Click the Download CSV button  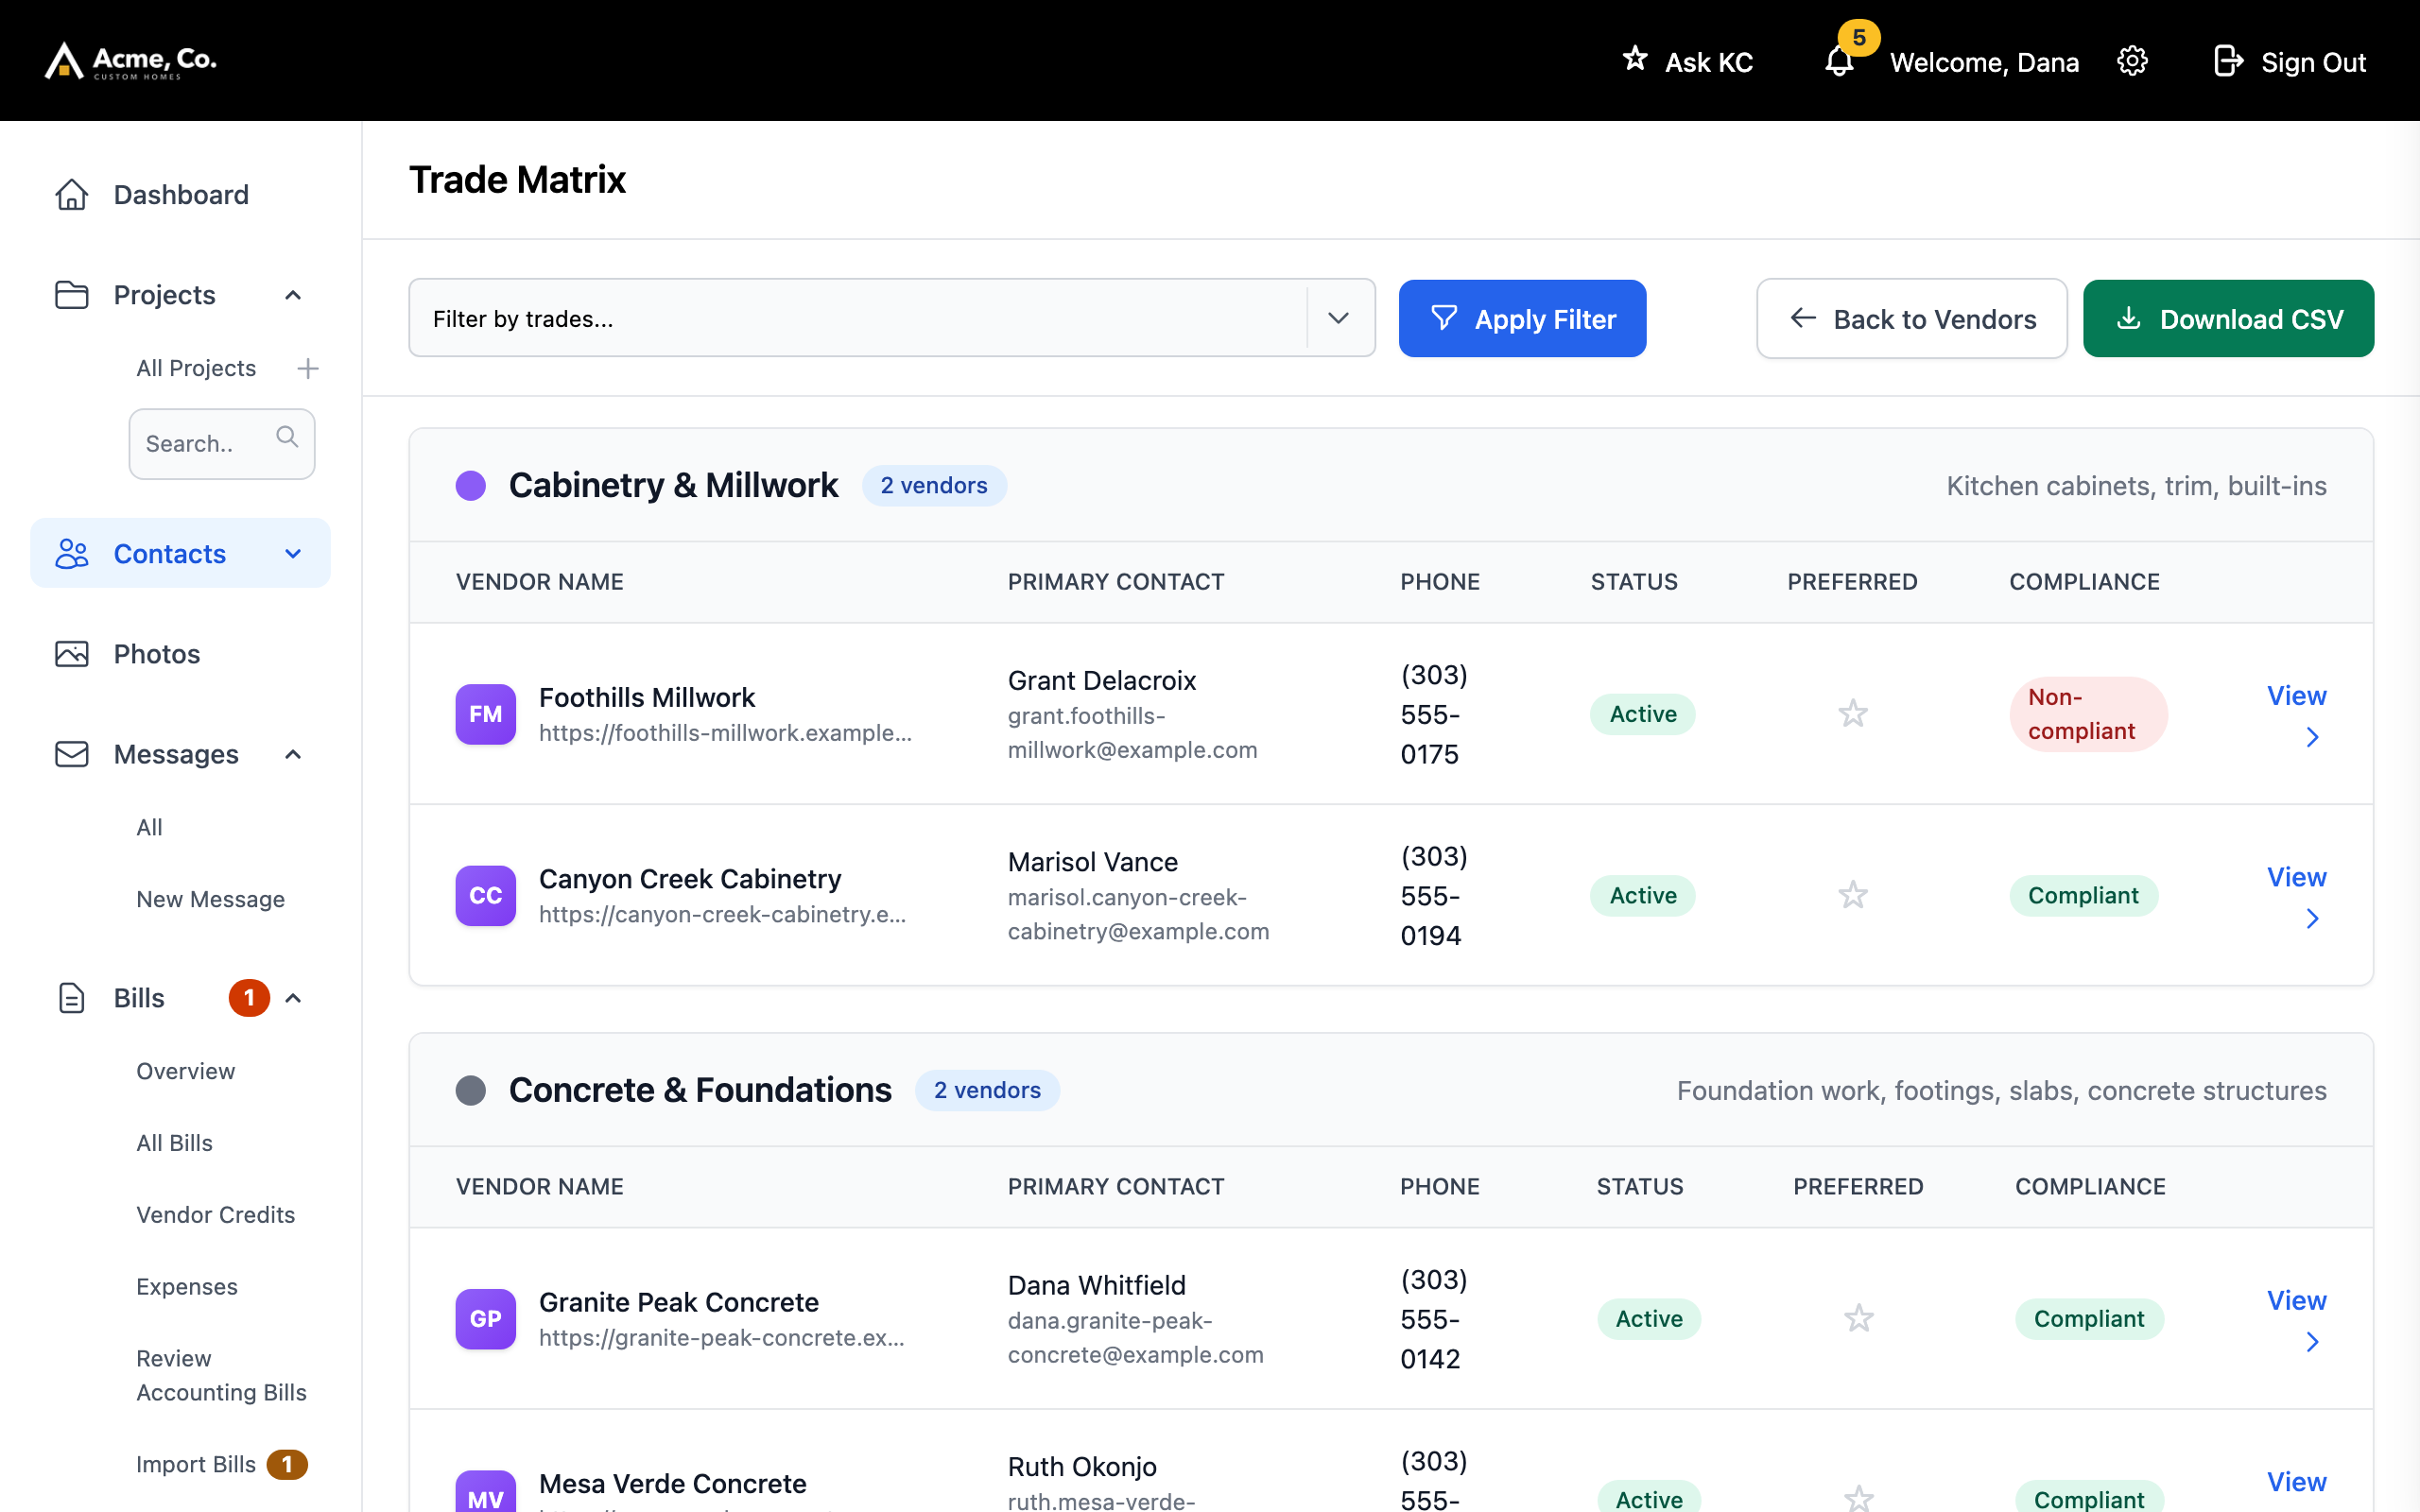click(2228, 318)
